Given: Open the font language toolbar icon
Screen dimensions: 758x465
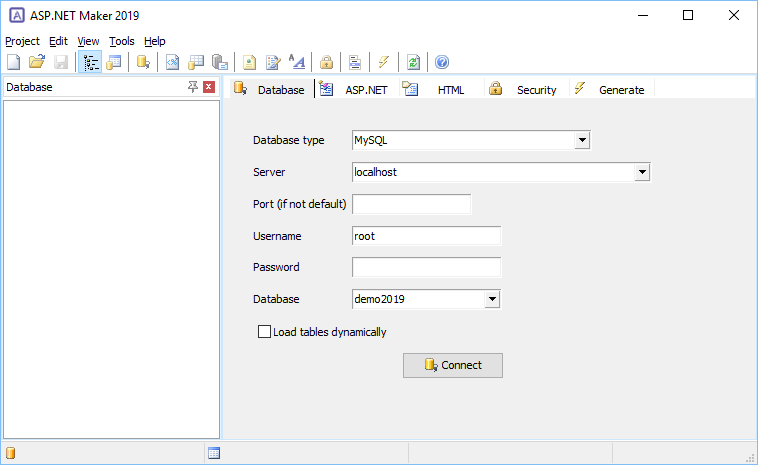Looking at the screenshot, I should [297, 62].
